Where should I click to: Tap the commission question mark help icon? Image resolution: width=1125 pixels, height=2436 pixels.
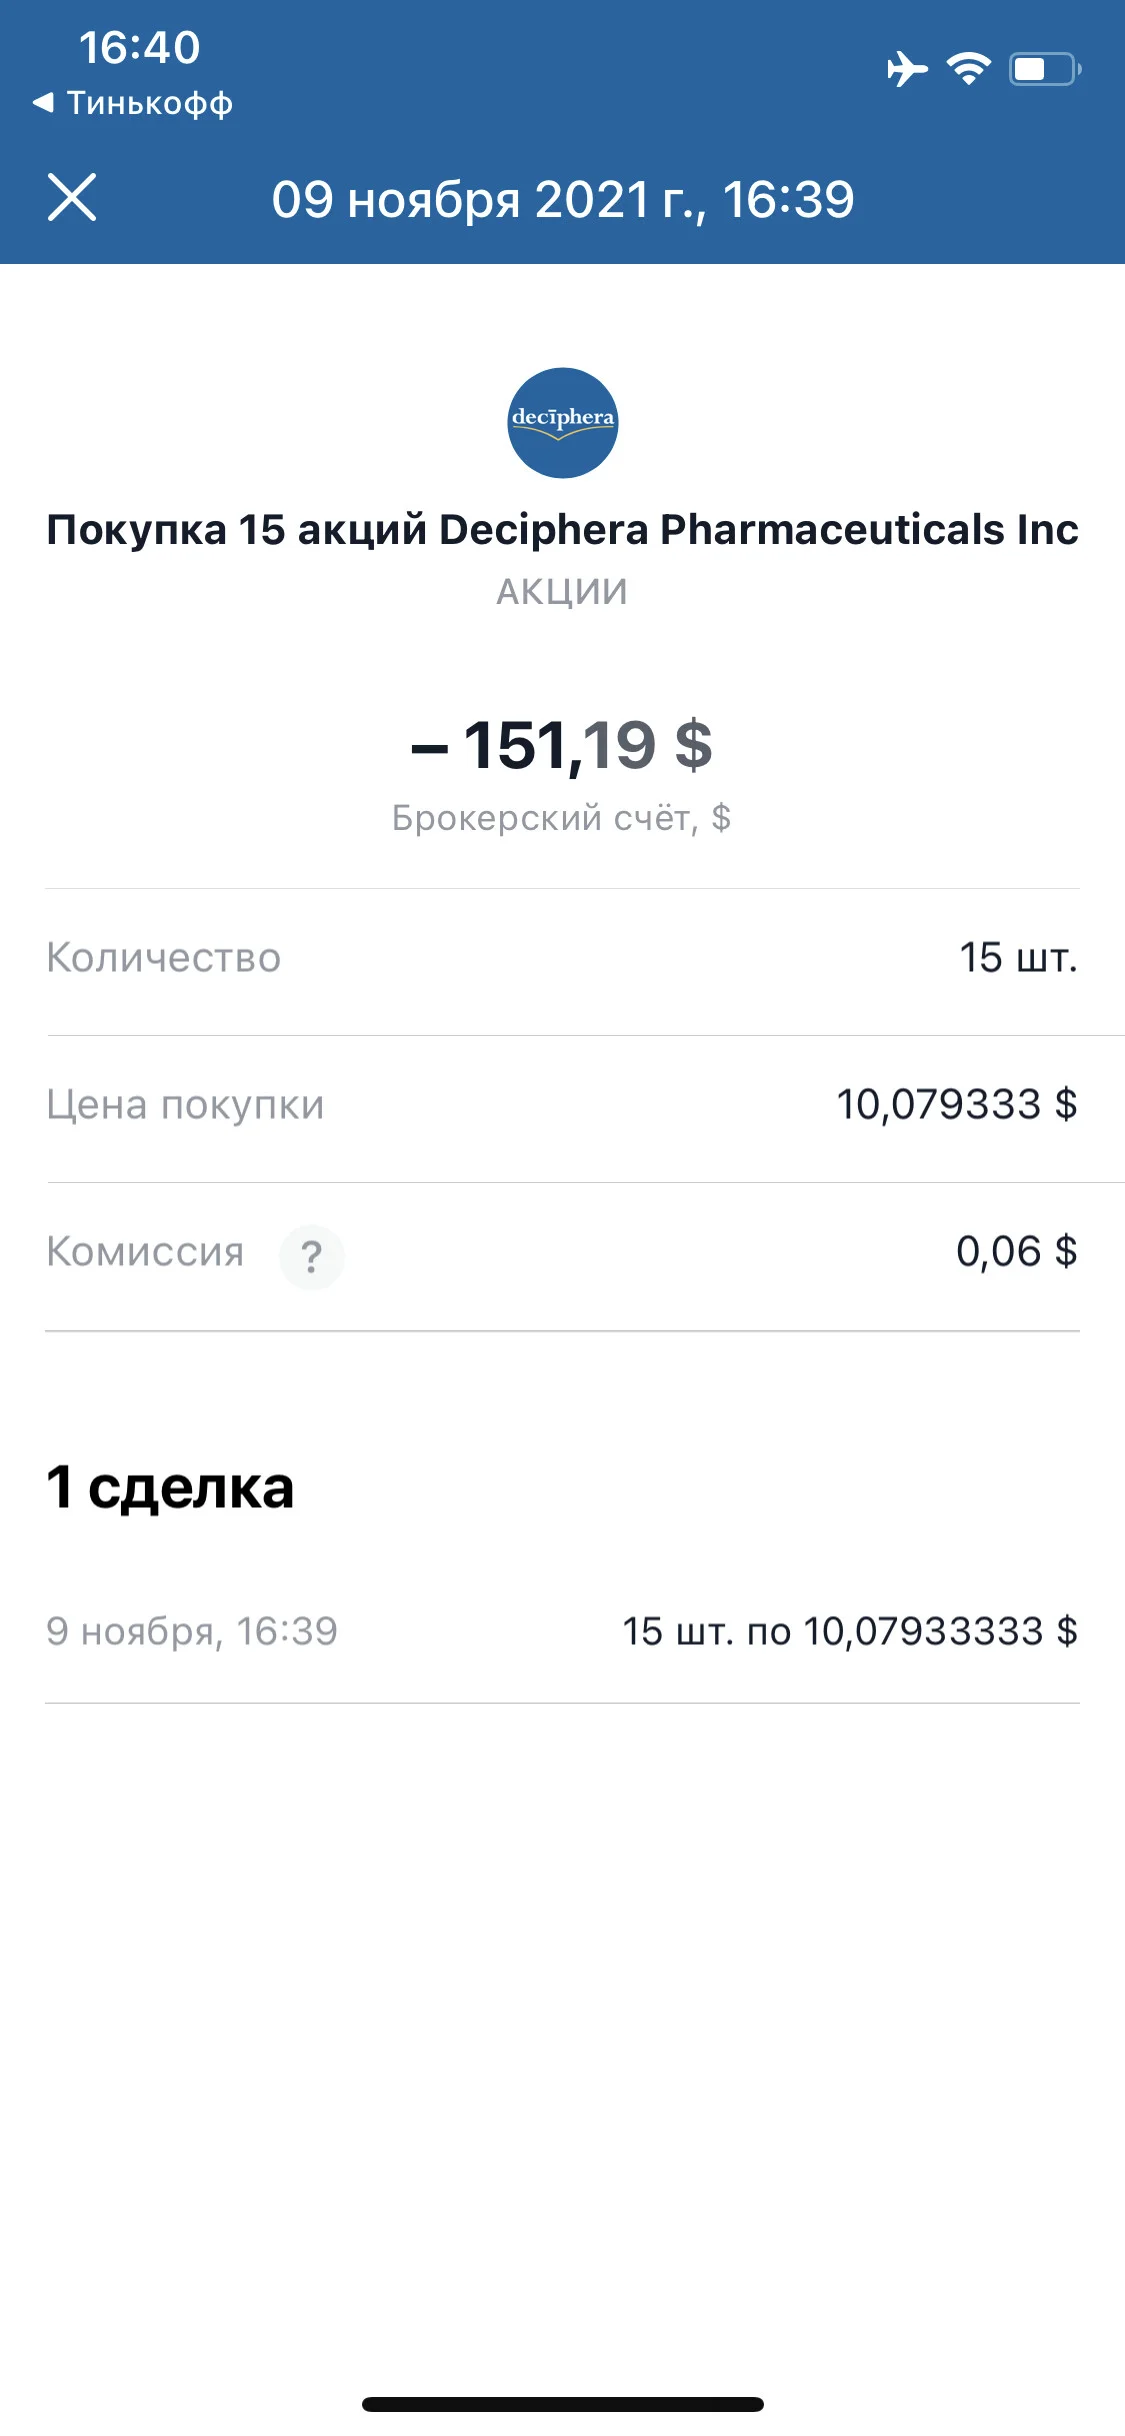[311, 1256]
